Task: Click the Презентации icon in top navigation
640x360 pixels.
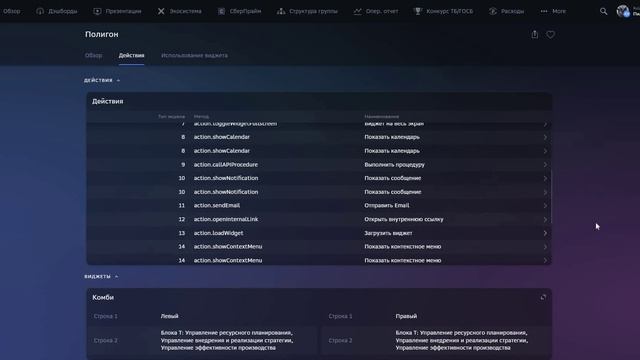Action: point(97,11)
